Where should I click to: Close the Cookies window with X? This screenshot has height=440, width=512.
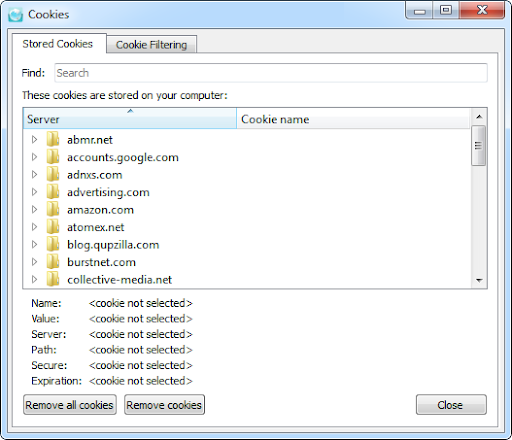(482, 11)
